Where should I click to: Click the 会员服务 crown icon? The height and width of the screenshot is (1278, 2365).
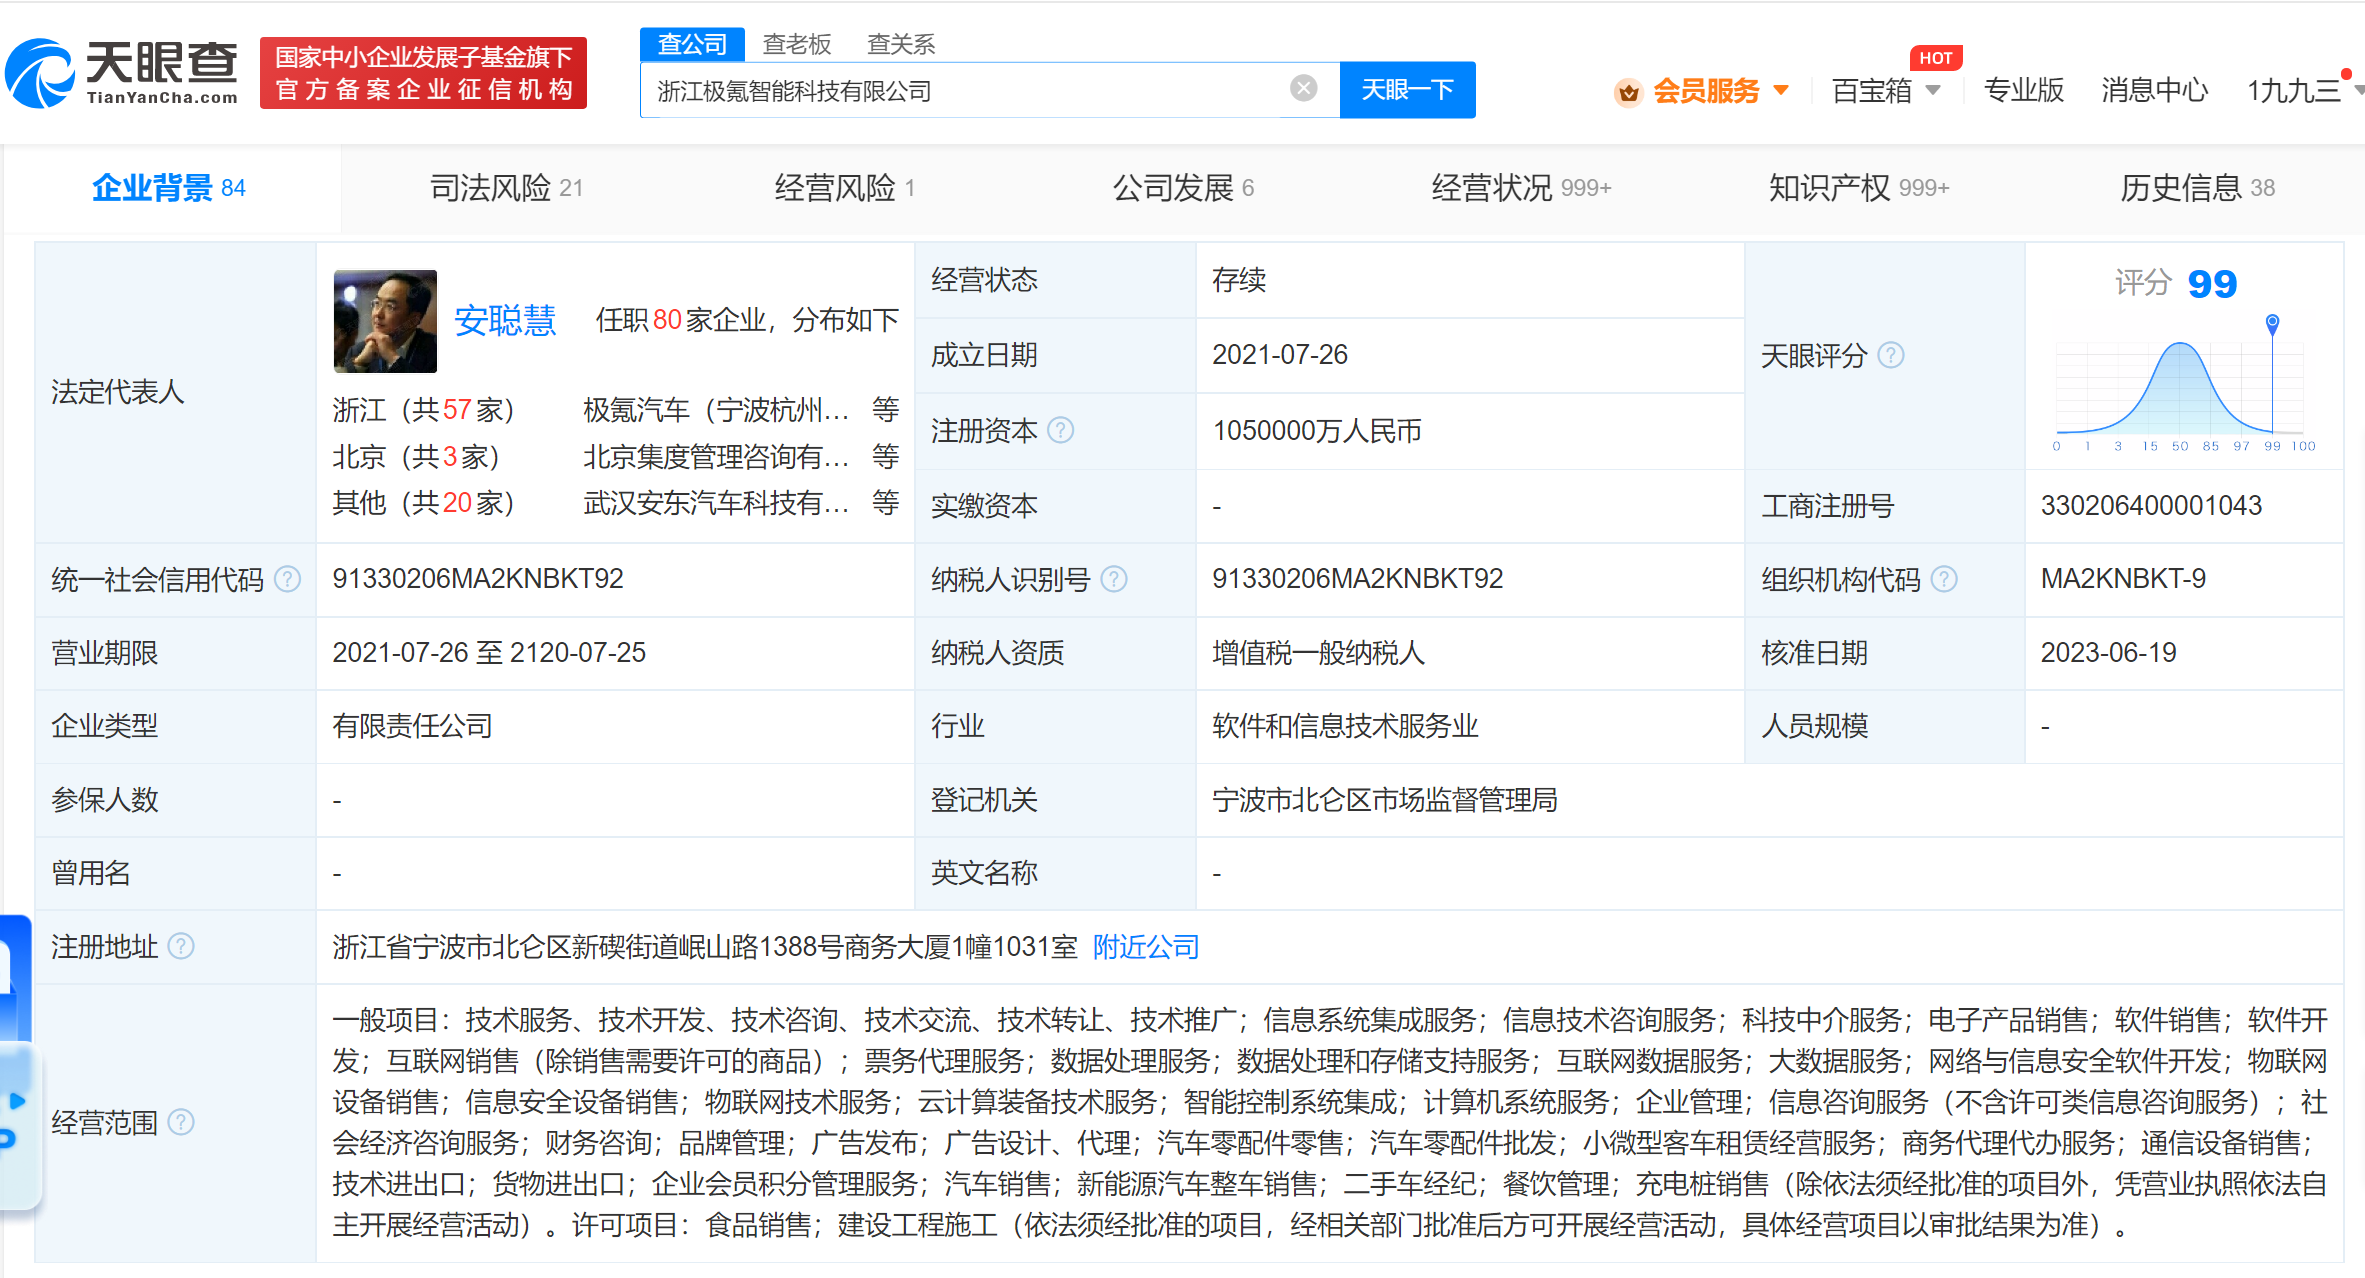tap(1628, 92)
